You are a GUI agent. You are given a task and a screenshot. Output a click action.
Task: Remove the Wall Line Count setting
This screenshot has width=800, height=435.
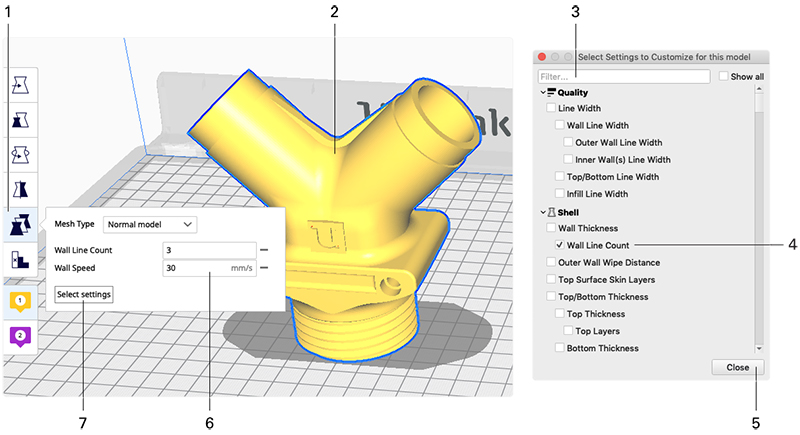(265, 250)
